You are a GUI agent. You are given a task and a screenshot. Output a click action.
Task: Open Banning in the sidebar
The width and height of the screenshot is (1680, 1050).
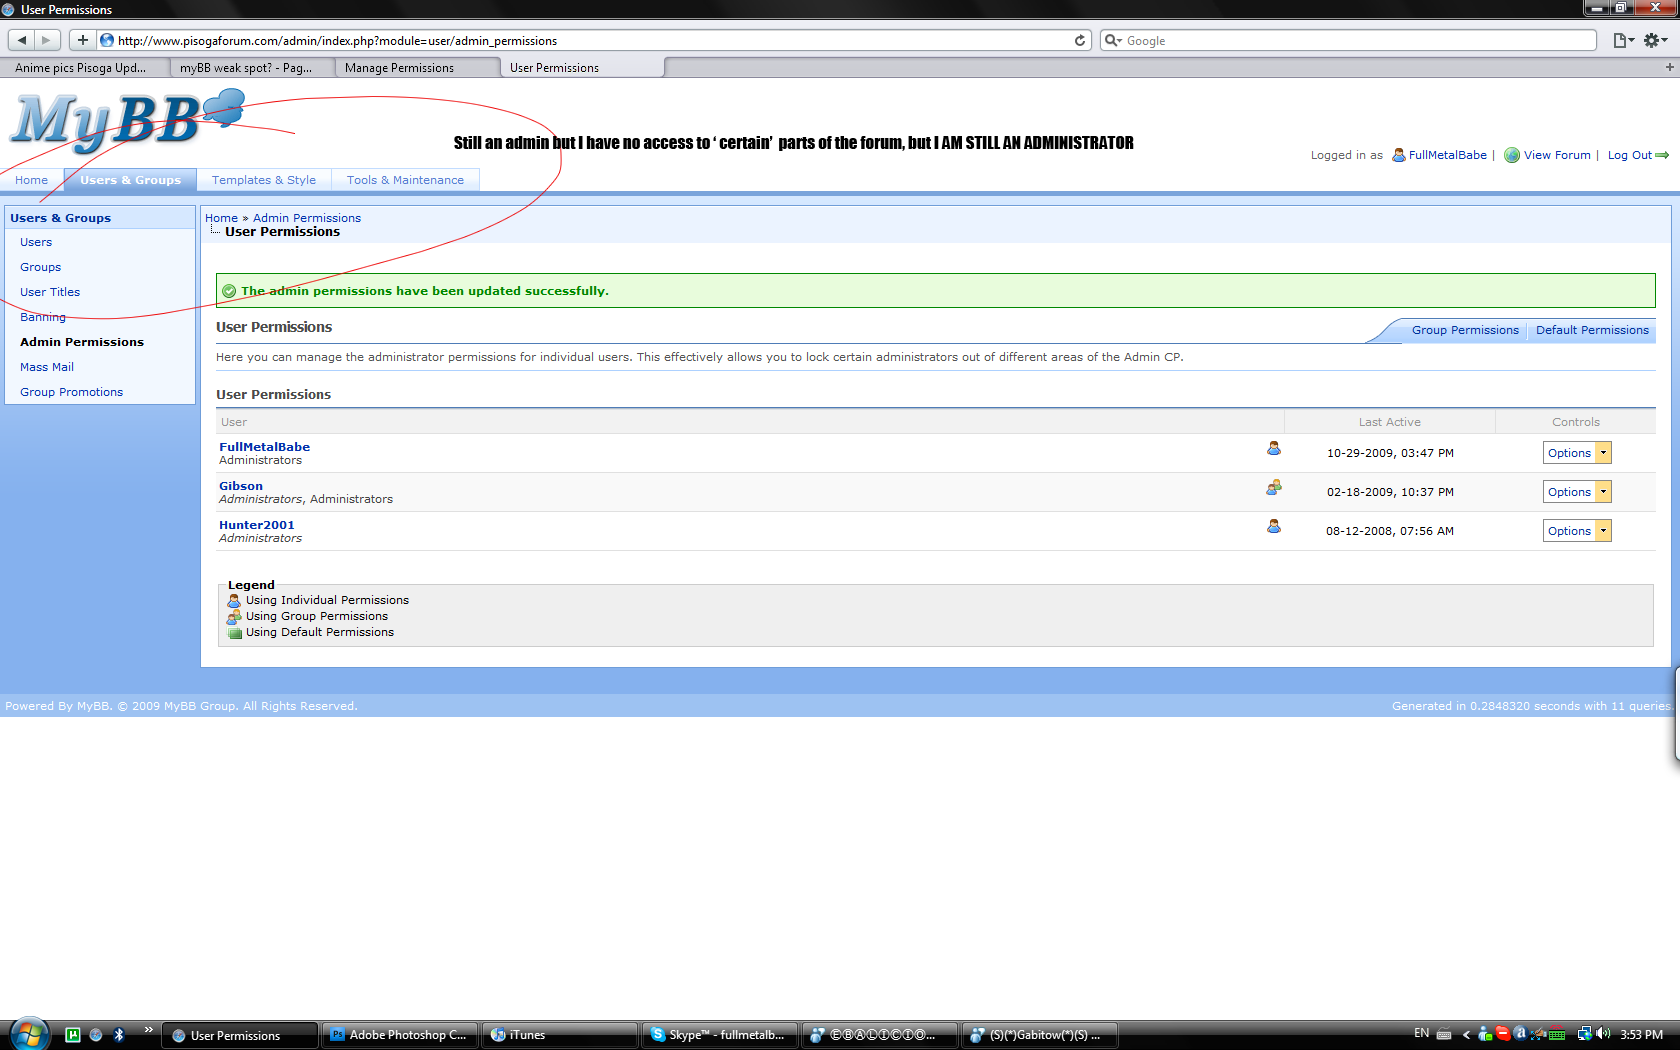[x=43, y=317]
